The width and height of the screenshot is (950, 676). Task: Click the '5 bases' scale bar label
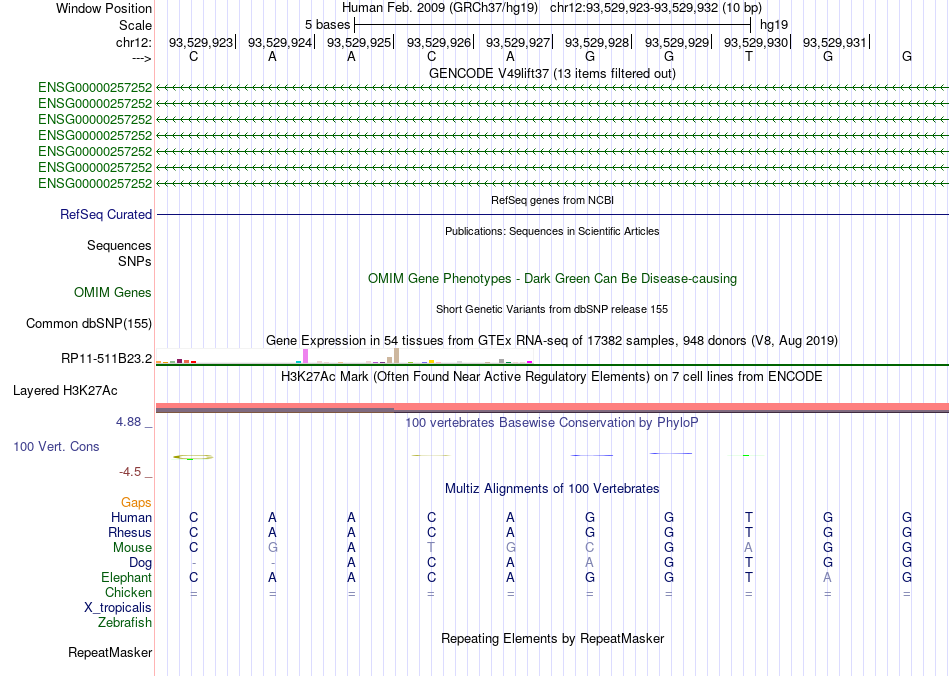(x=327, y=25)
